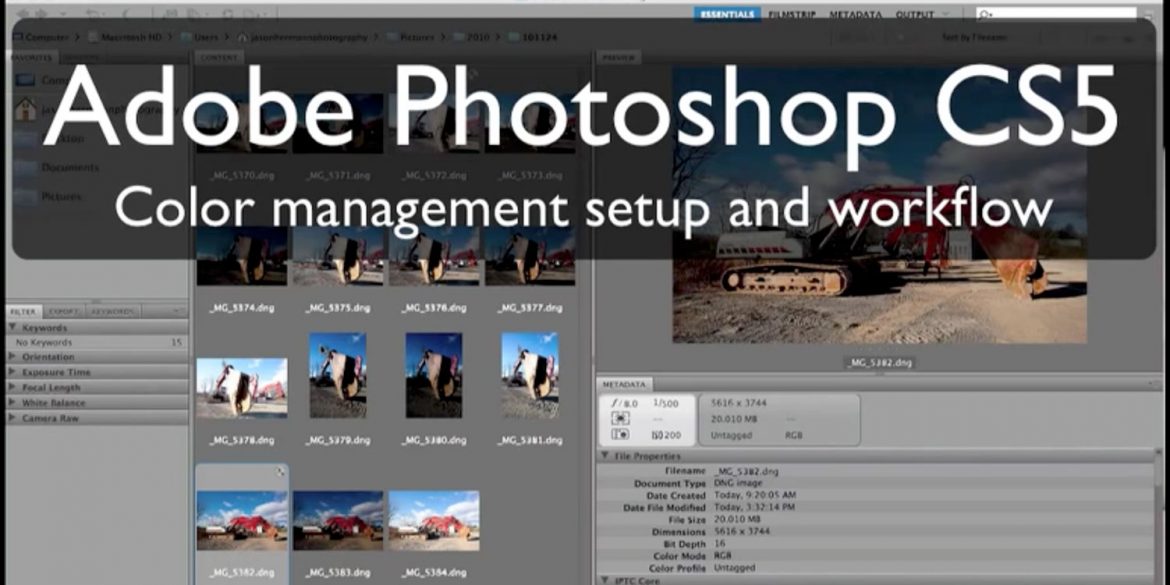Click the settings badge on _MG_5382 thumbnail
Image resolution: width=1170 pixels, height=585 pixels.
point(281,472)
